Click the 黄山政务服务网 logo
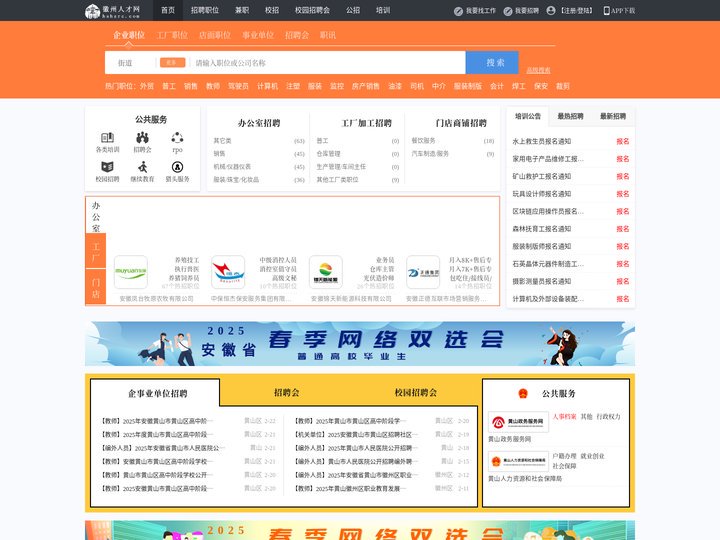Viewport: 720px width, 540px height. pos(518,422)
